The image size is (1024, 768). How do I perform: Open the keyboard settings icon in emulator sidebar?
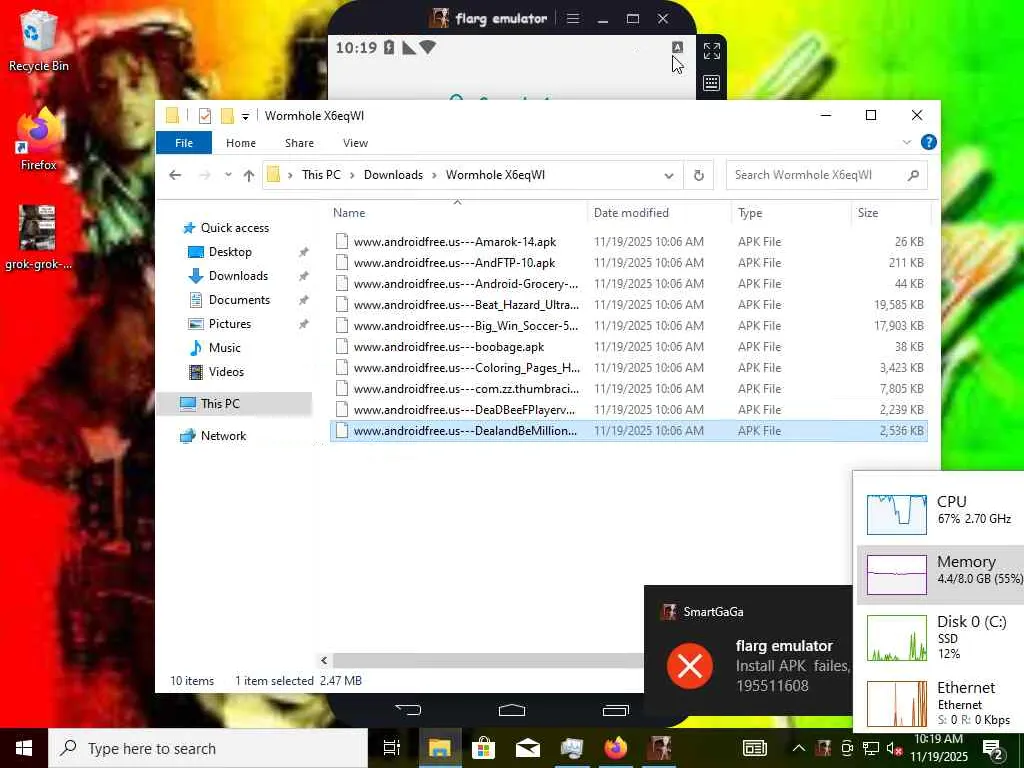(711, 83)
